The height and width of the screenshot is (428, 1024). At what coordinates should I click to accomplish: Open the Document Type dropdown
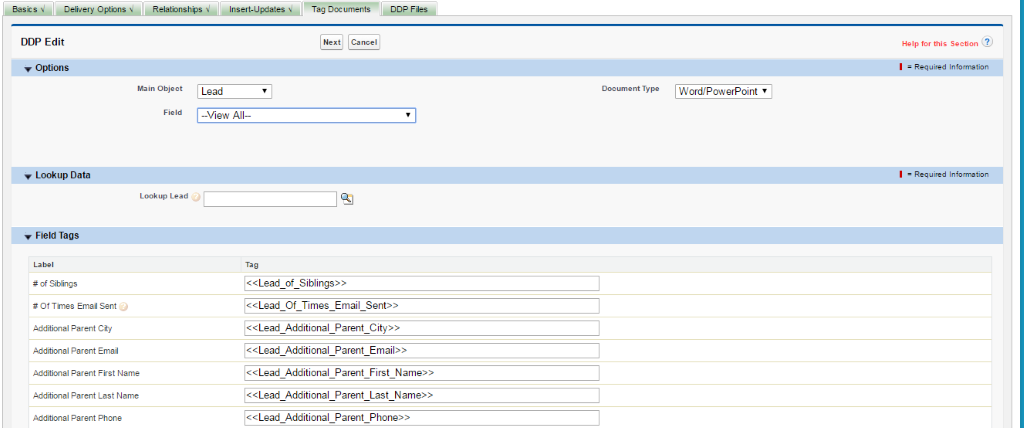click(x=724, y=91)
